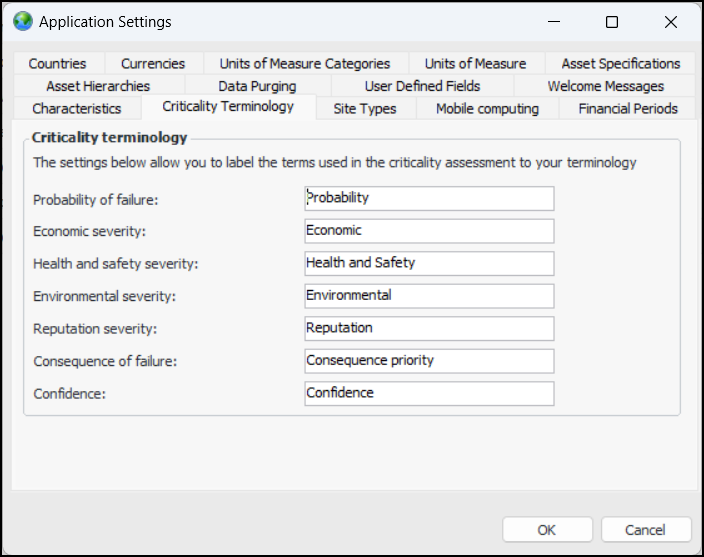The height and width of the screenshot is (557, 704).
Task: Open Units of Measure Categories tab
Action: 305,63
